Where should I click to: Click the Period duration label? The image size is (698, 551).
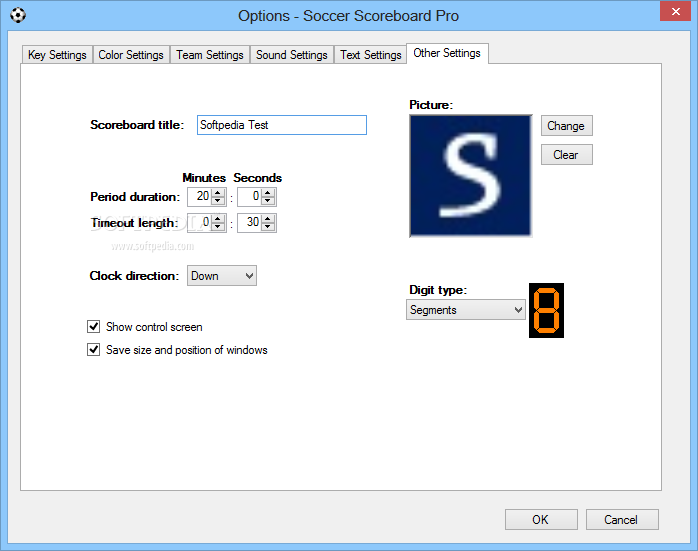135,197
